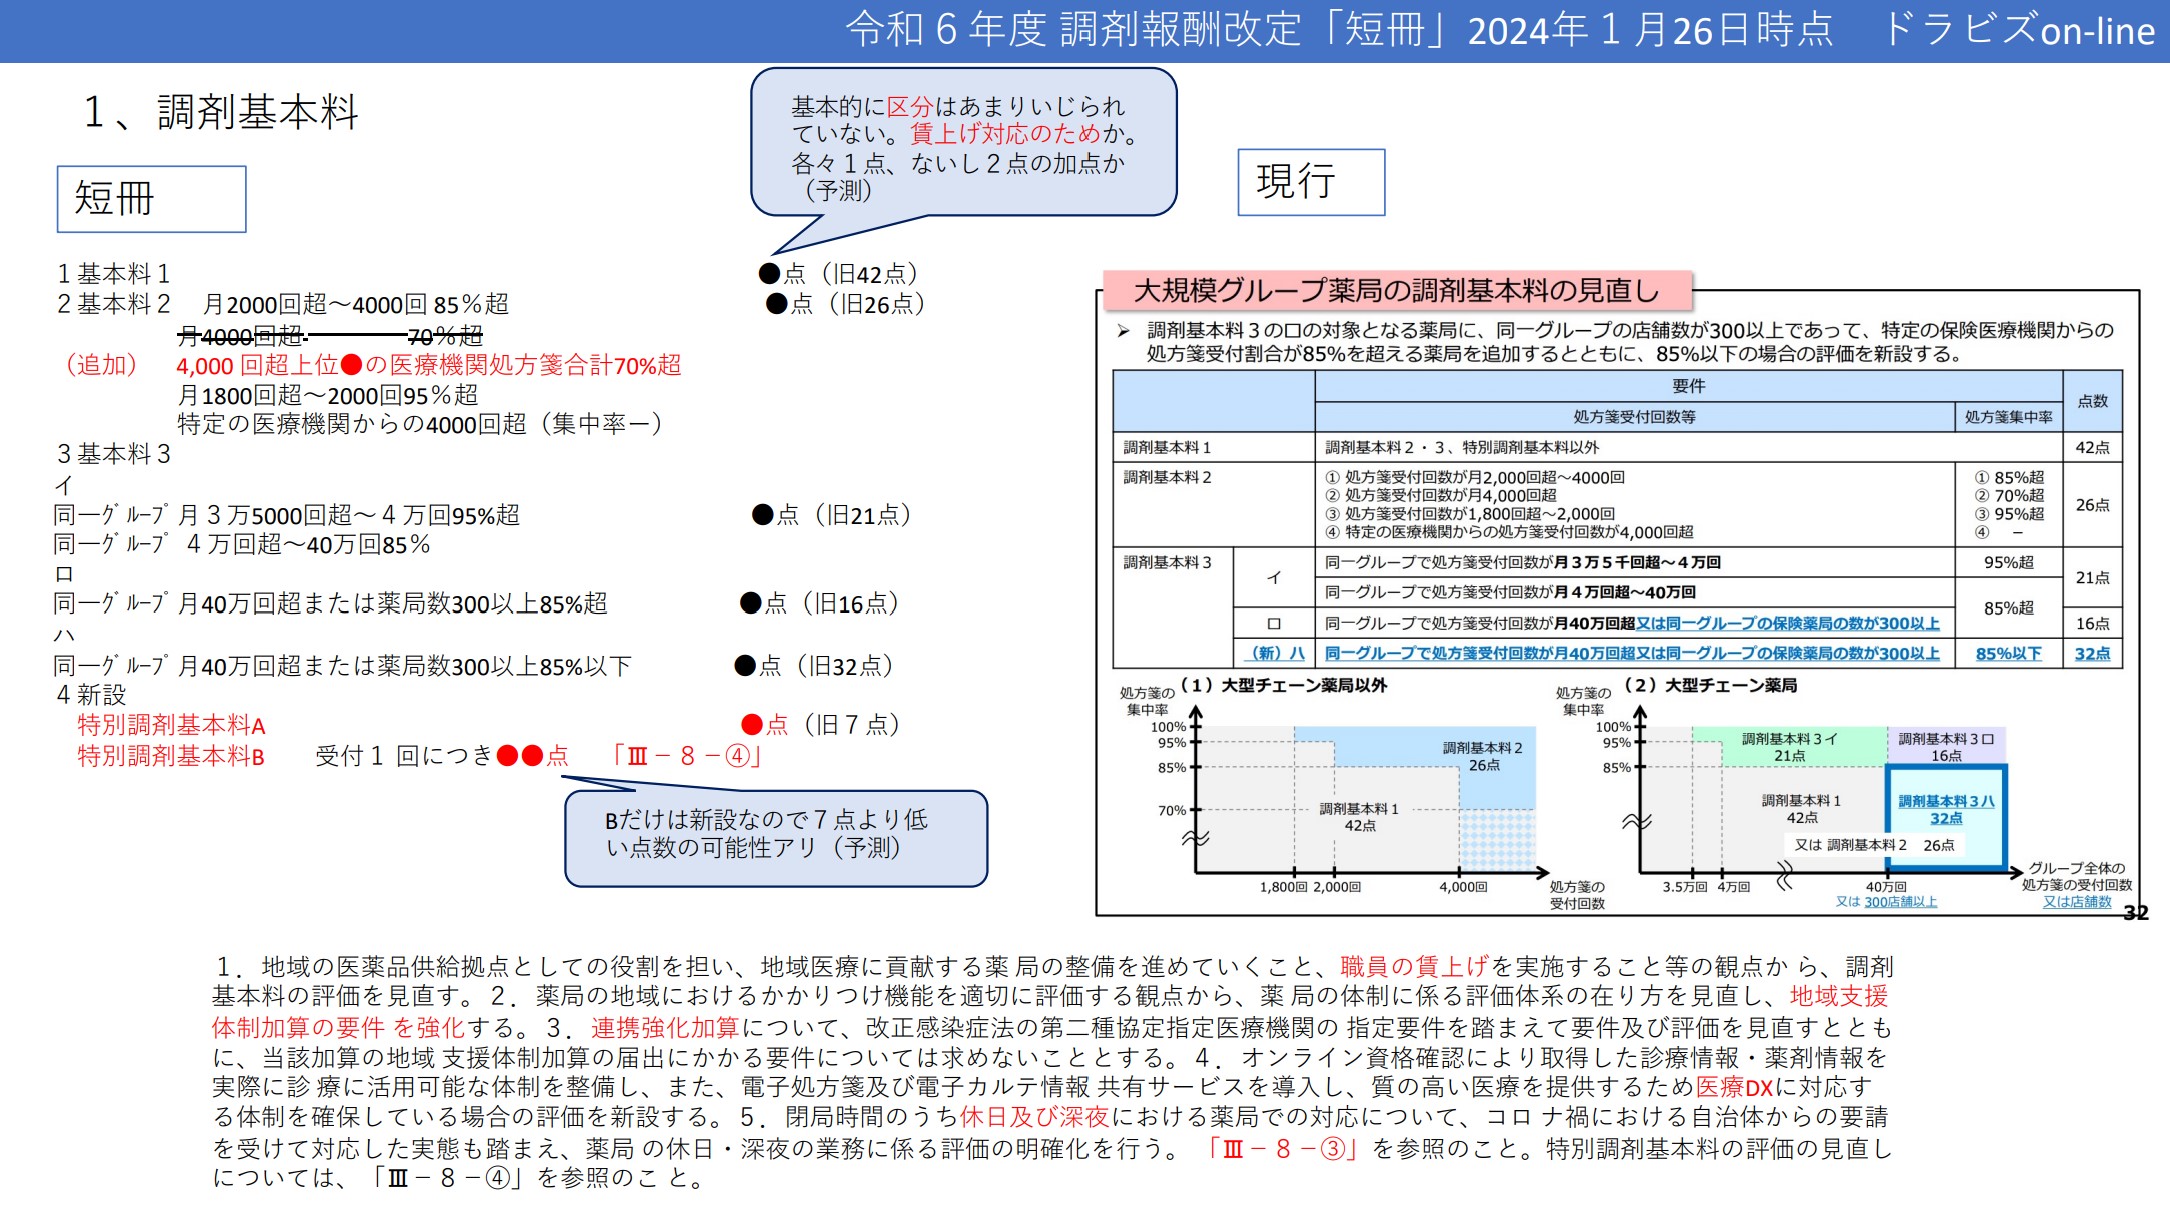The width and height of the screenshot is (2170, 1220).
Task: Select the 大規模グループ薬局の調剤基本料の見直し pink header
Action: [x=1397, y=293]
